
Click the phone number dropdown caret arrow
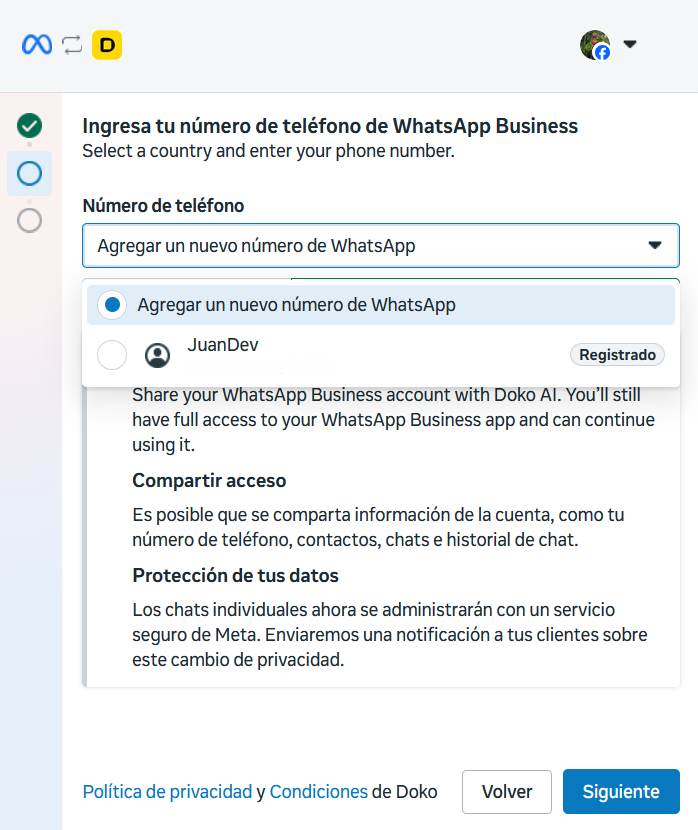pos(655,245)
